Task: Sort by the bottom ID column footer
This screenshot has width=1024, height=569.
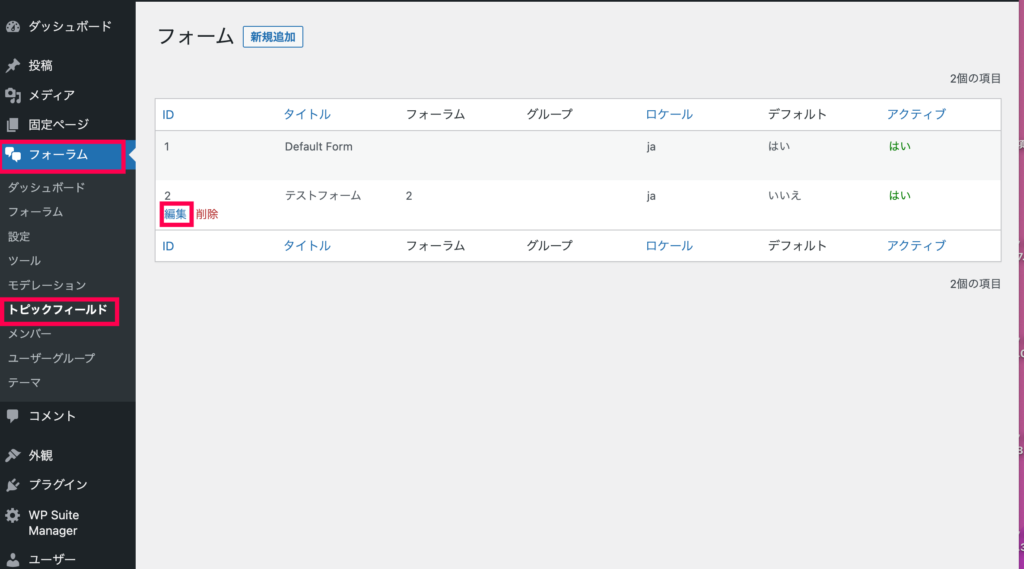Action: pyautogui.click(x=168, y=246)
